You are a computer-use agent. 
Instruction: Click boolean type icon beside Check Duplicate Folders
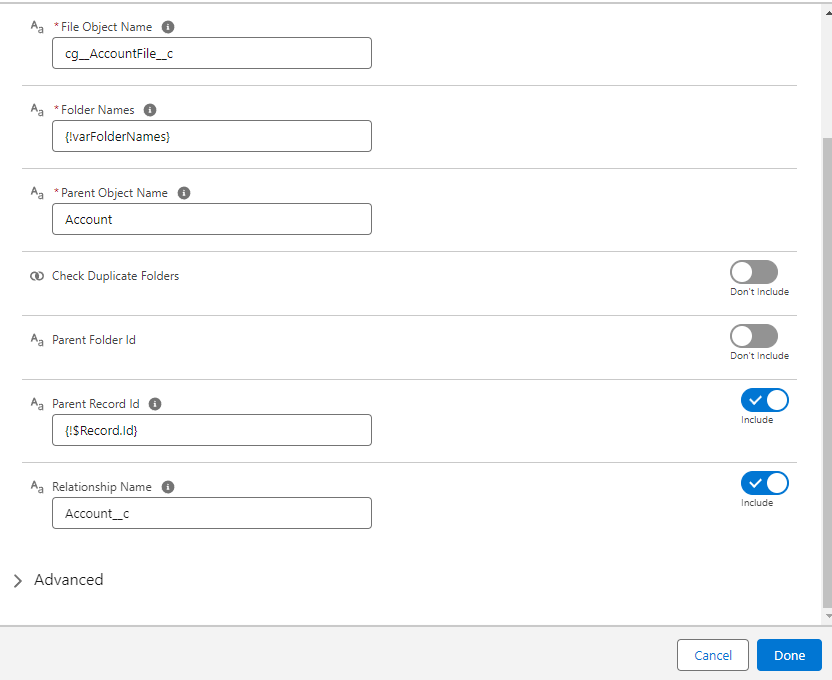click(37, 276)
